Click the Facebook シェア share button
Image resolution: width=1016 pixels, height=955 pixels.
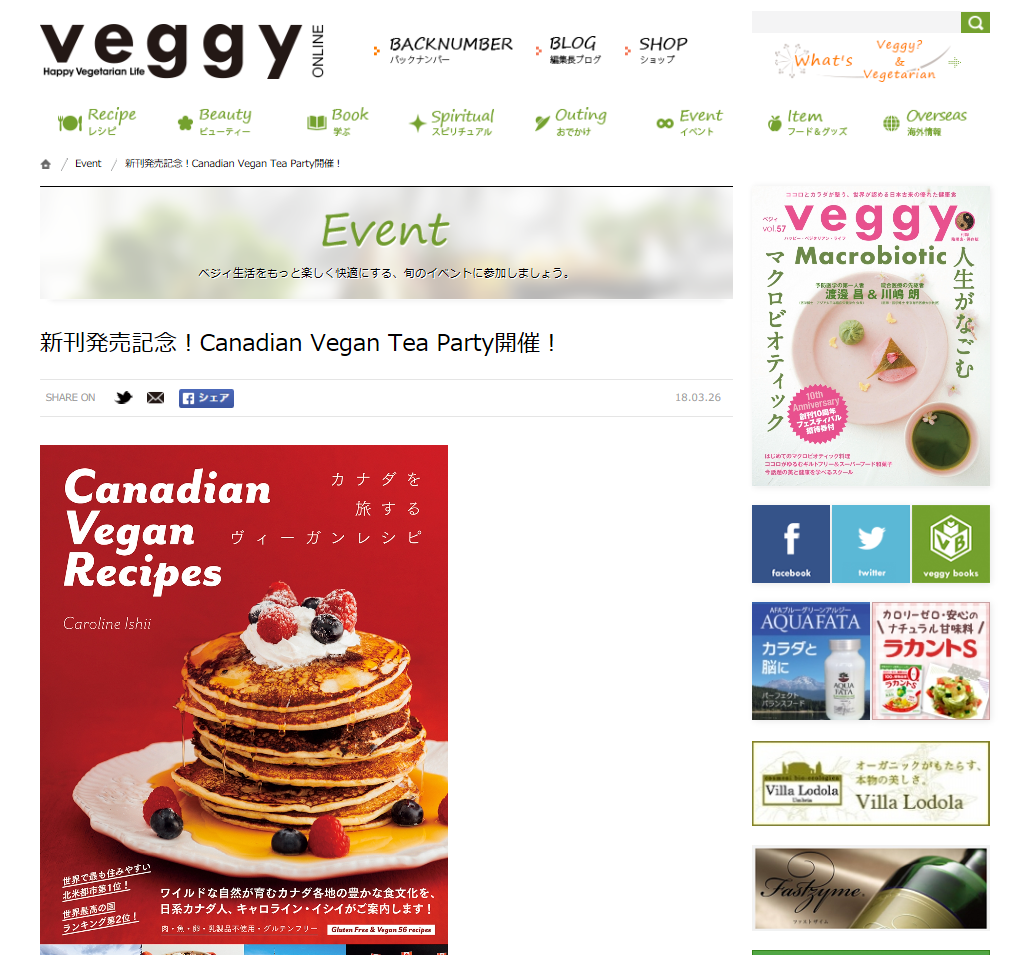(x=206, y=398)
